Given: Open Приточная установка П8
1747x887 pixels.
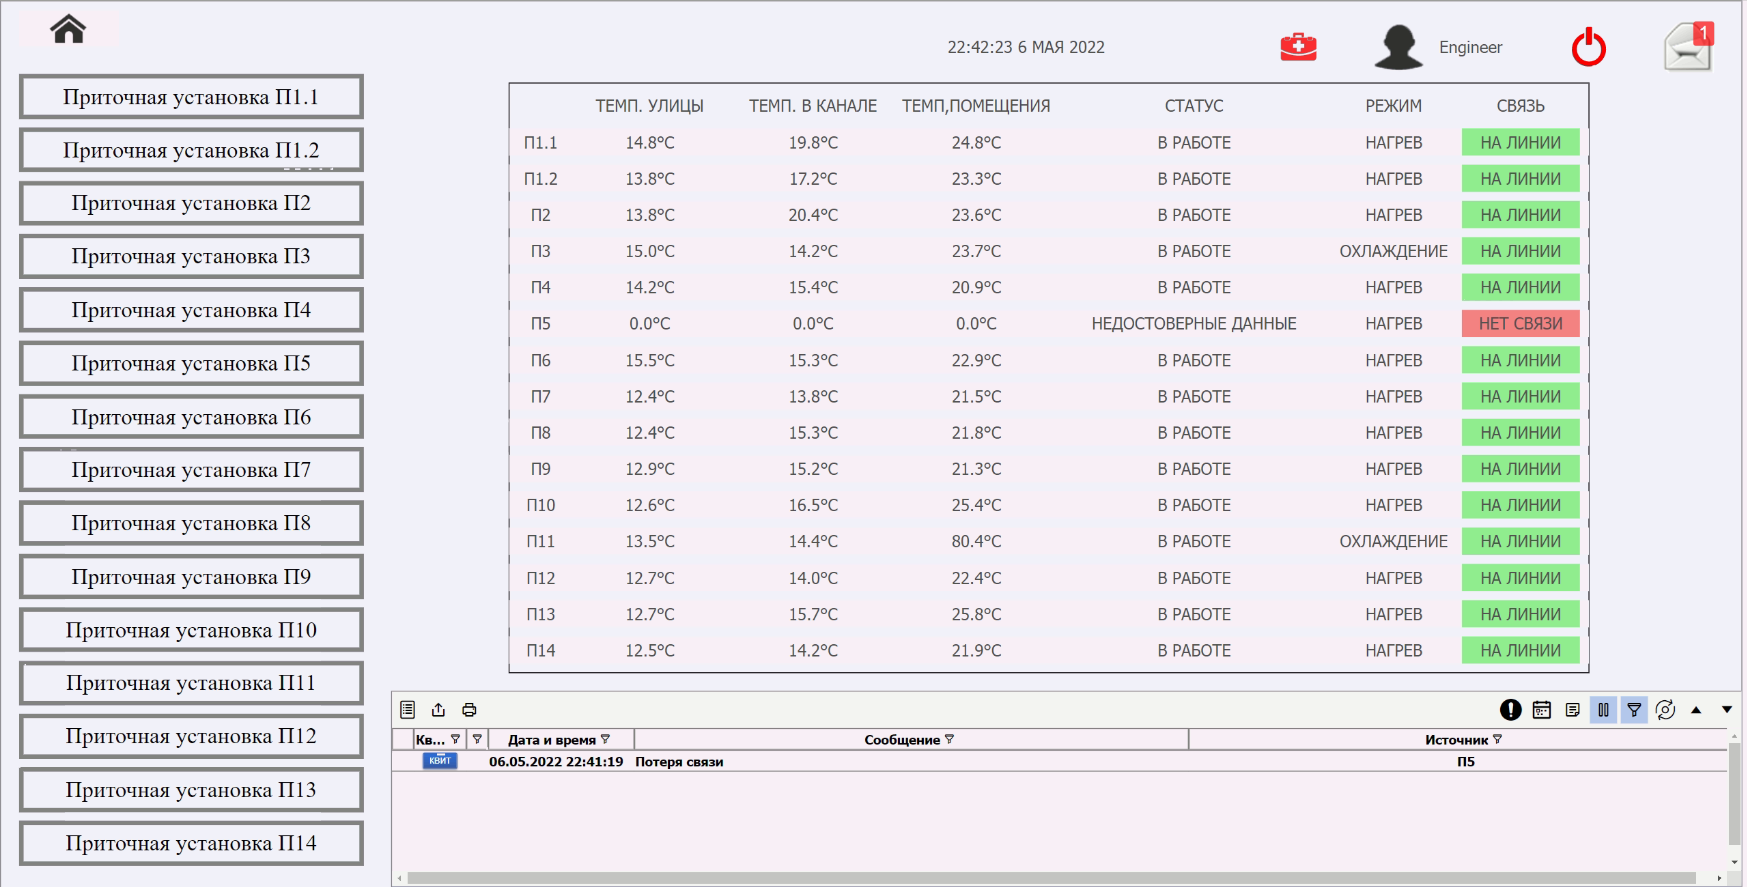Looking at the screenshot, I should click(x=191, y=523).
